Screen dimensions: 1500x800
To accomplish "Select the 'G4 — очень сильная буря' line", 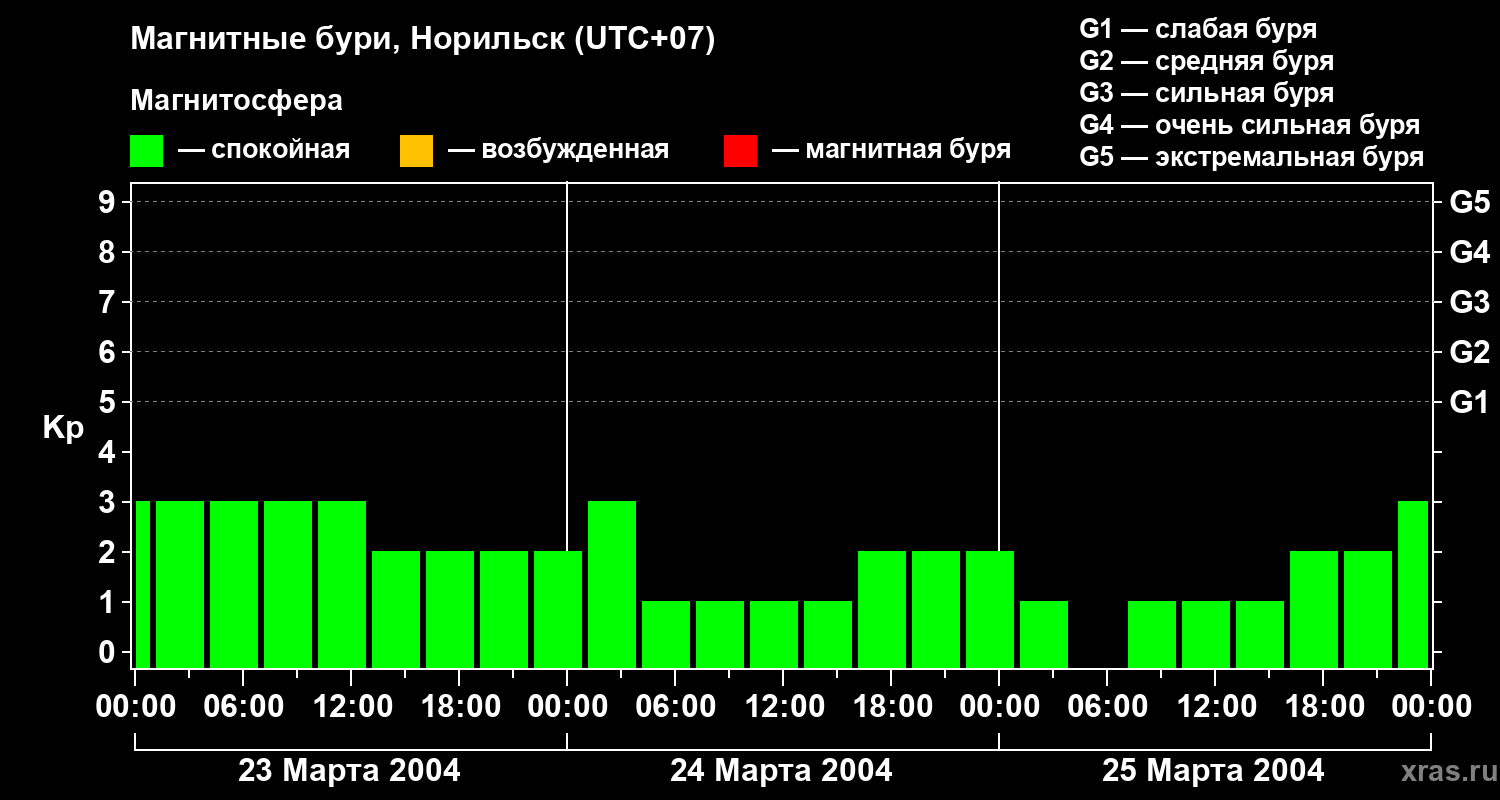I will (1250, 125).
